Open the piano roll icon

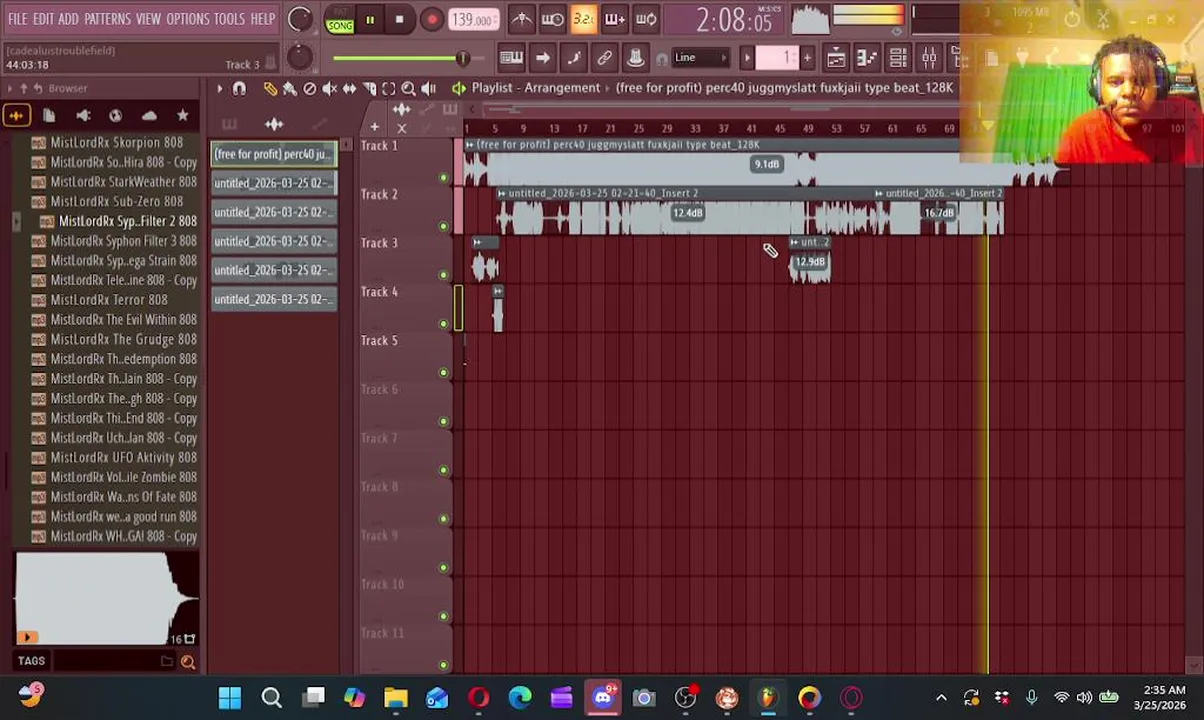pos(867,58)
